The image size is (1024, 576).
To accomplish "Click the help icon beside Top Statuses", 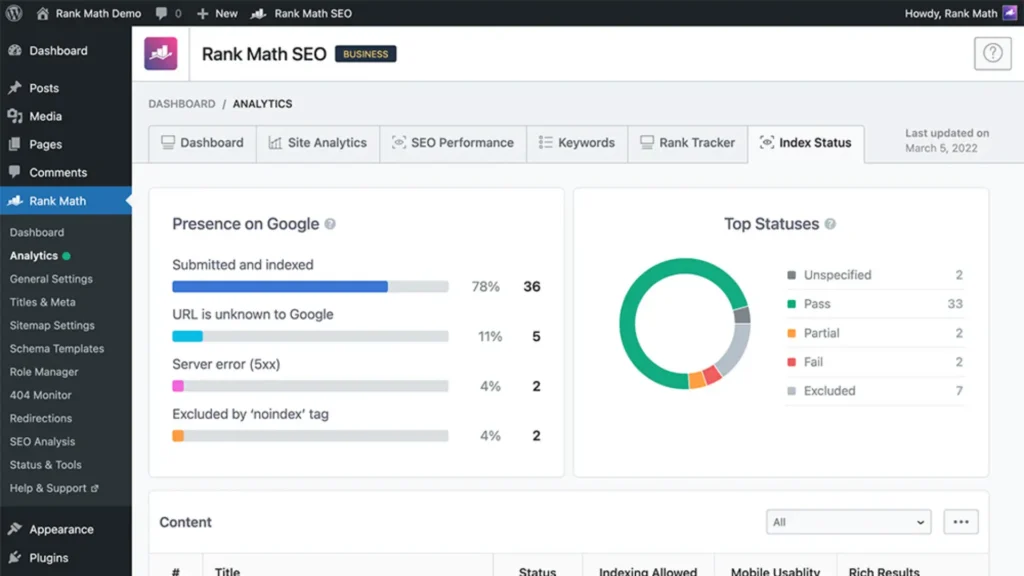I will tap(830, 224).
